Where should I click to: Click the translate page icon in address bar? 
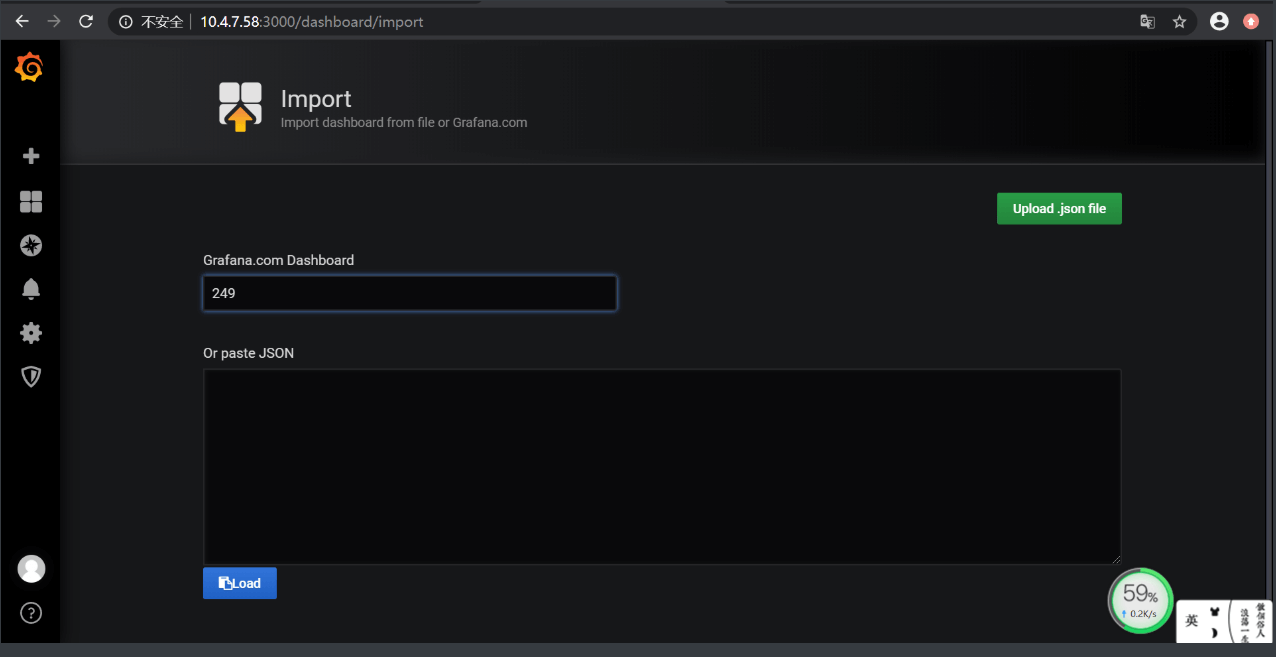(x=1148, y=21)
